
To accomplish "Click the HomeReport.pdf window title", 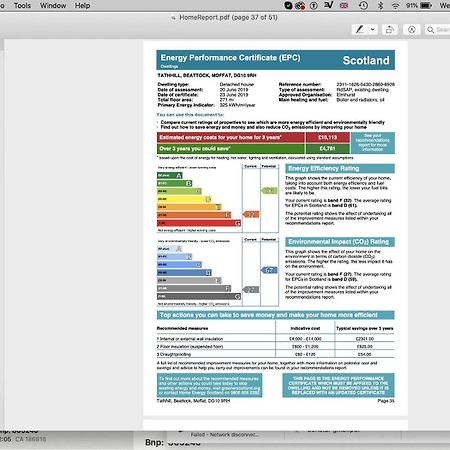I will pyautogui.click(x=228, y=17).
